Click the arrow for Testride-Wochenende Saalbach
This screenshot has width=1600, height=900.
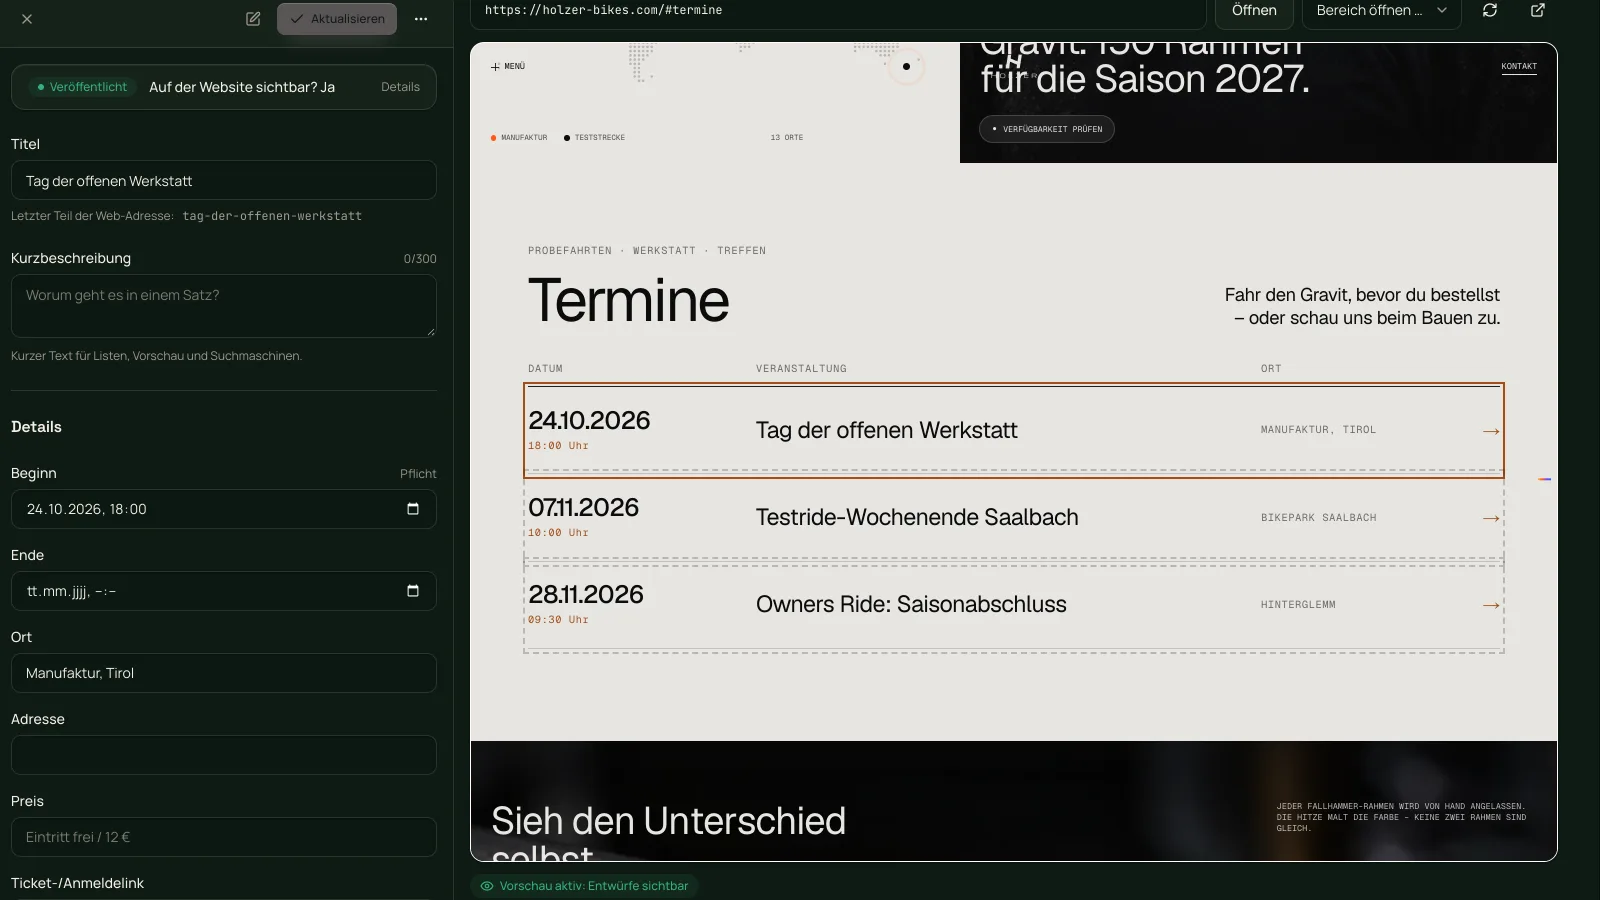[x=1491, y=518]
